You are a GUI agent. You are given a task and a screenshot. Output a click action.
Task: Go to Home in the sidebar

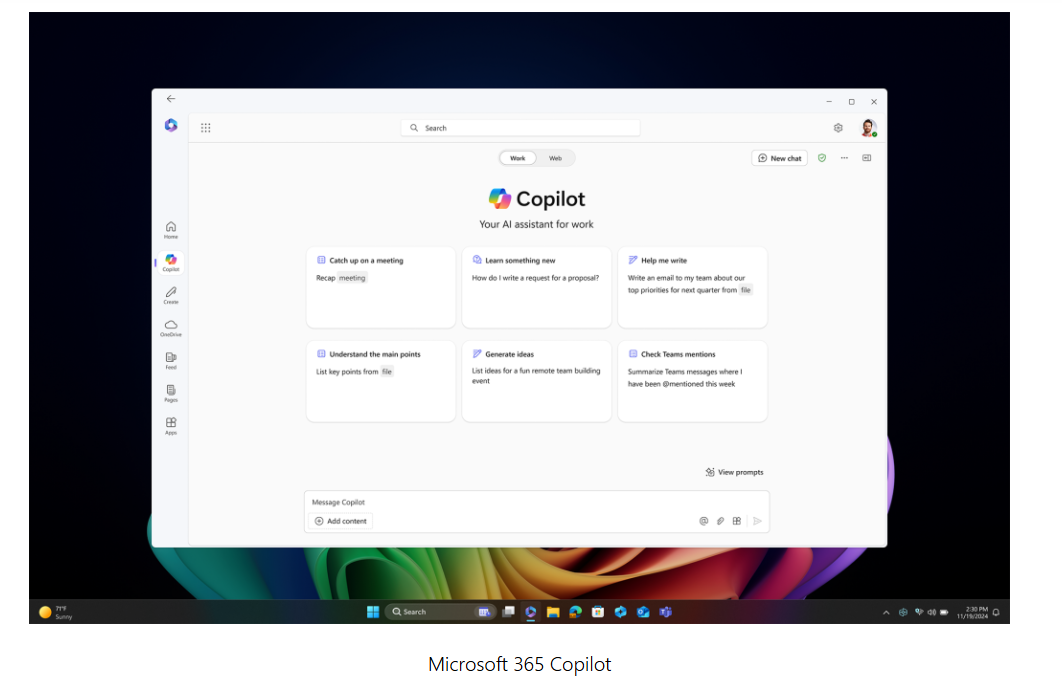171,230
